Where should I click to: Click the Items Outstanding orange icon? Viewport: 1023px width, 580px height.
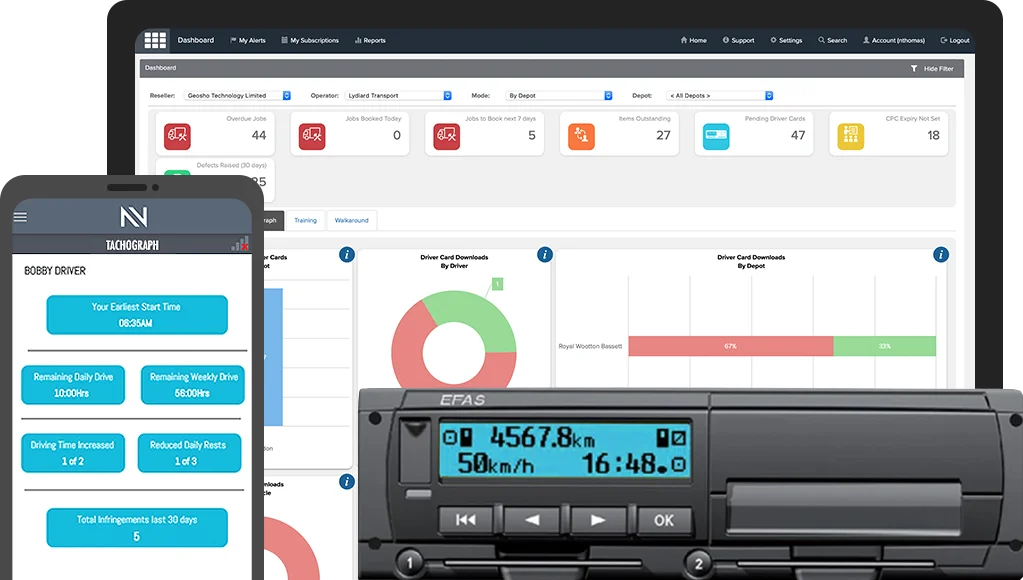(x=581, y=135)
